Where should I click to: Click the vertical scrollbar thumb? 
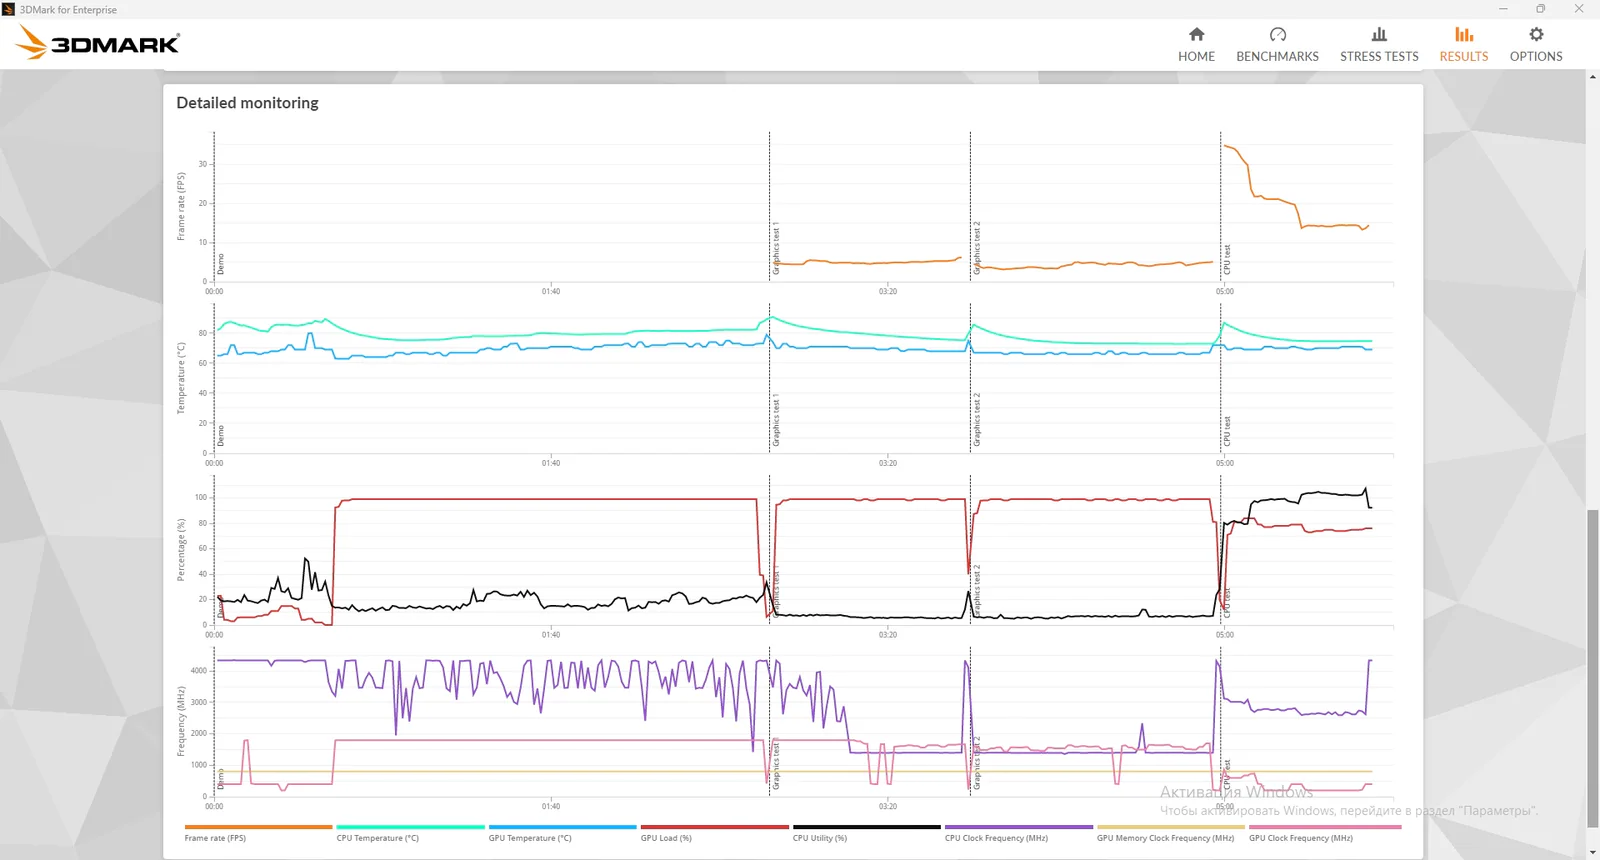[x=1592, y=668]
